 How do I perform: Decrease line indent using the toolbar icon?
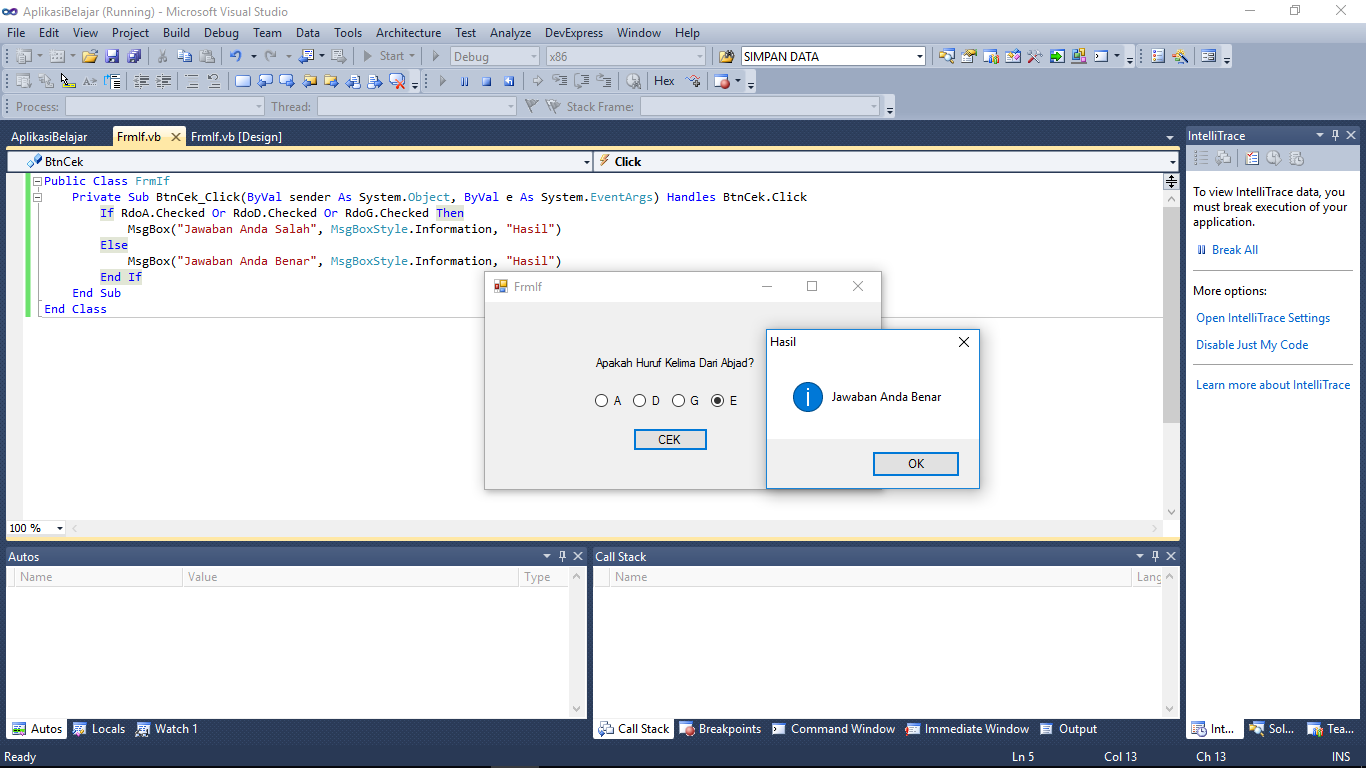click(x=141, y=81)
